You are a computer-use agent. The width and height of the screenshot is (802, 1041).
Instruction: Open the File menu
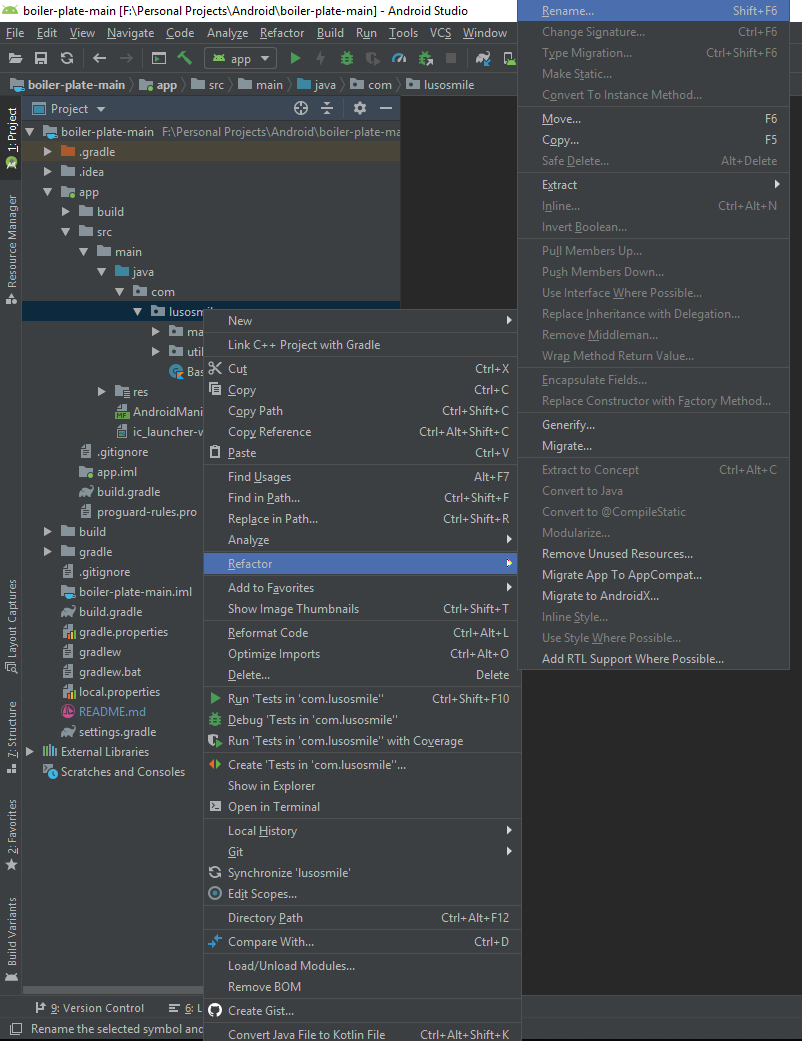point(15,33)
